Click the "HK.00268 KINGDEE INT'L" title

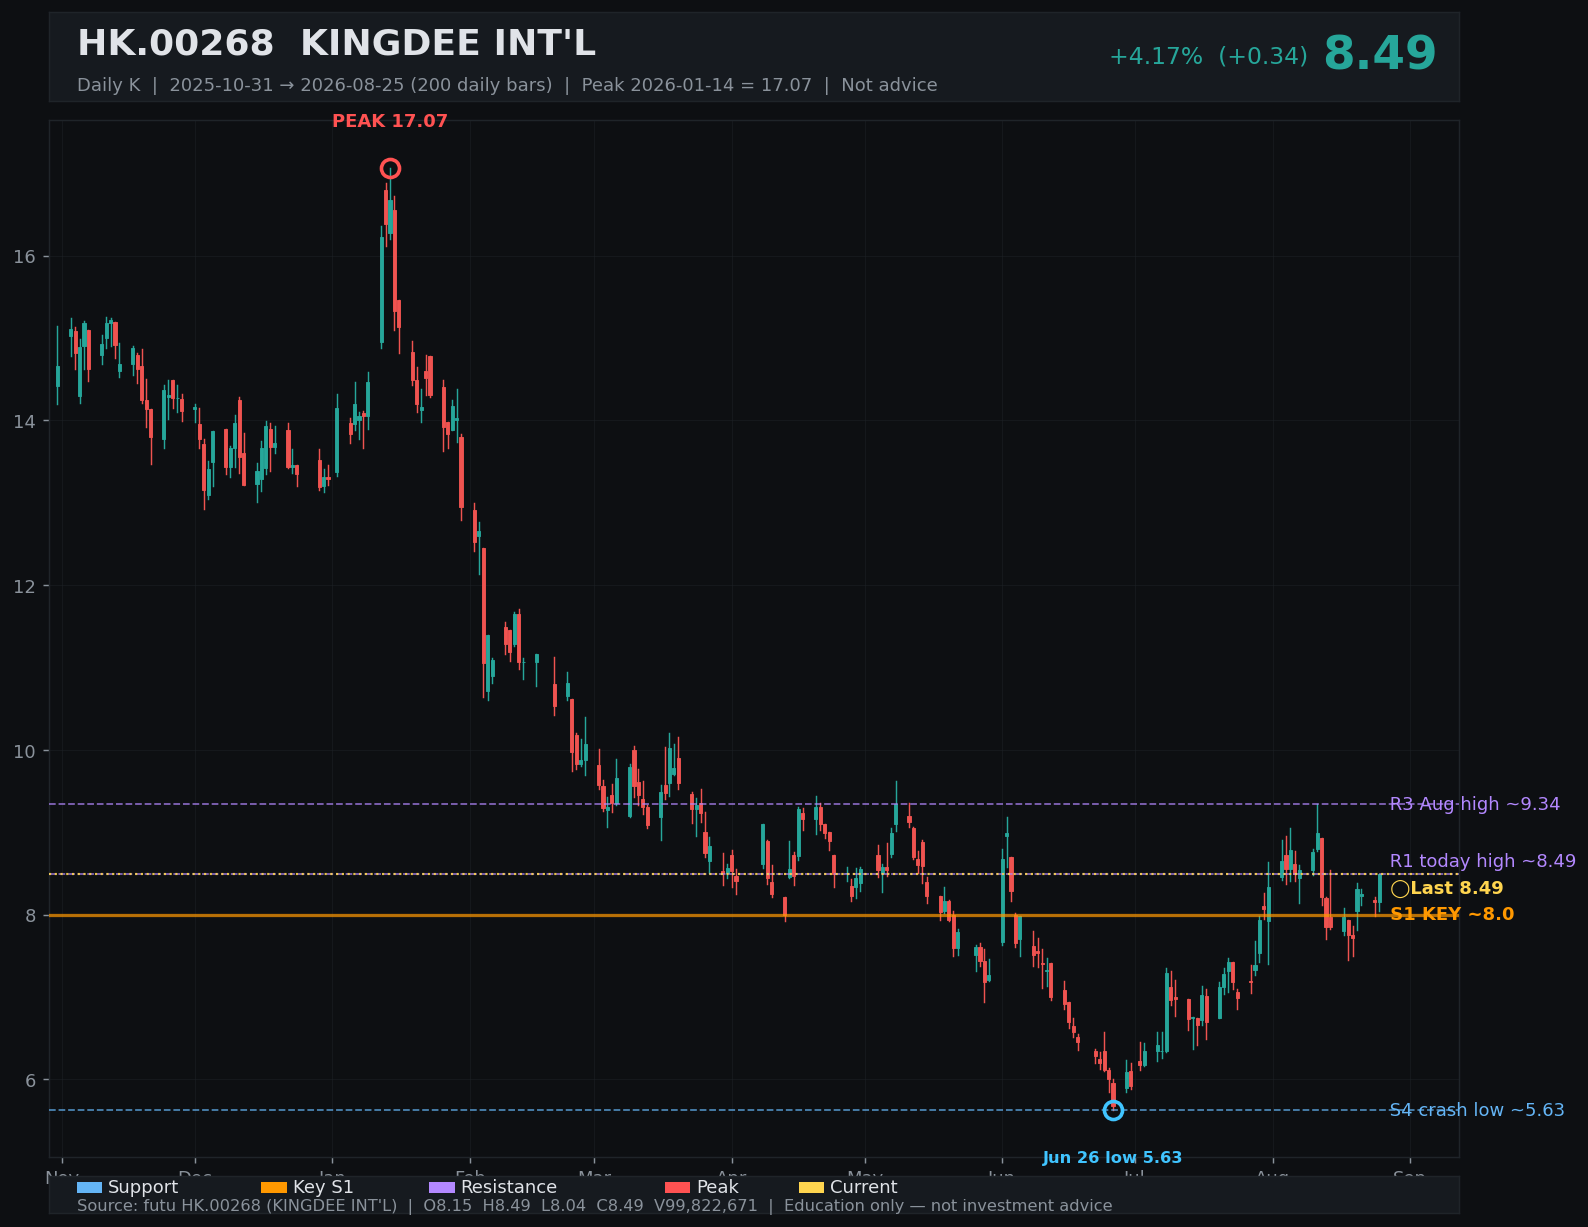point(336,44)
